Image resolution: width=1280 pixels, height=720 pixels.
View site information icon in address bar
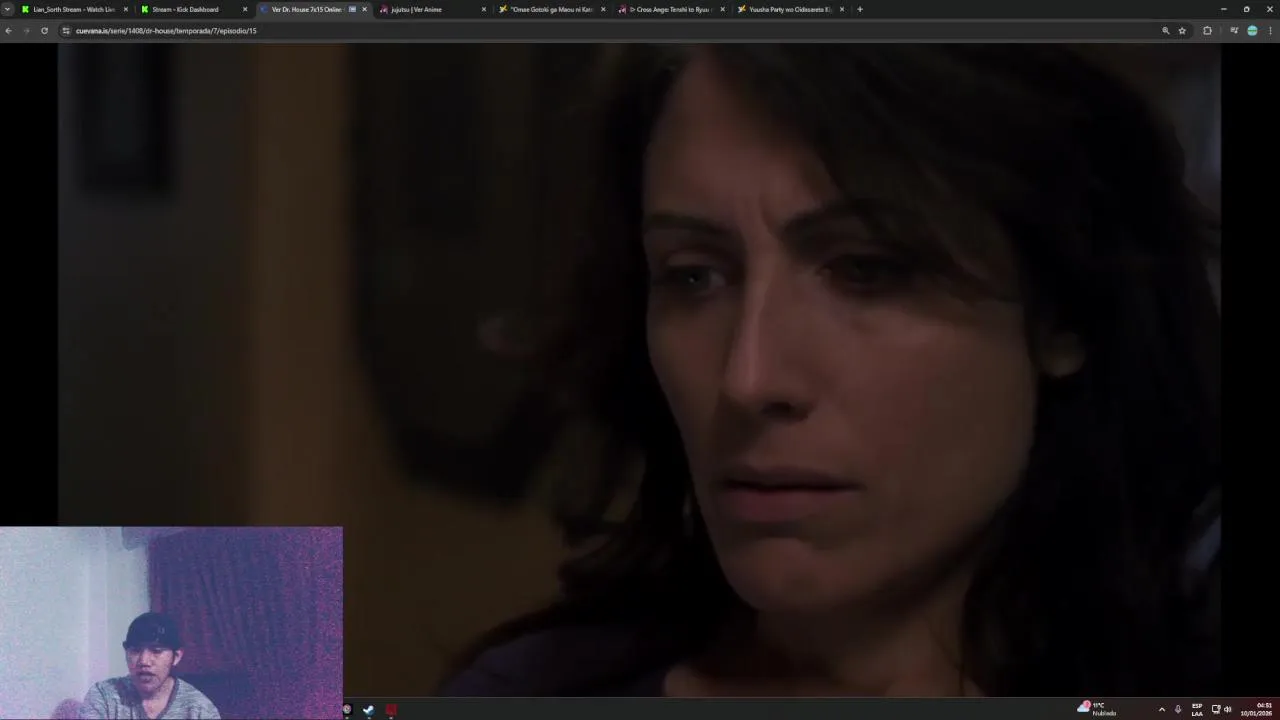[x=66, y=31]
